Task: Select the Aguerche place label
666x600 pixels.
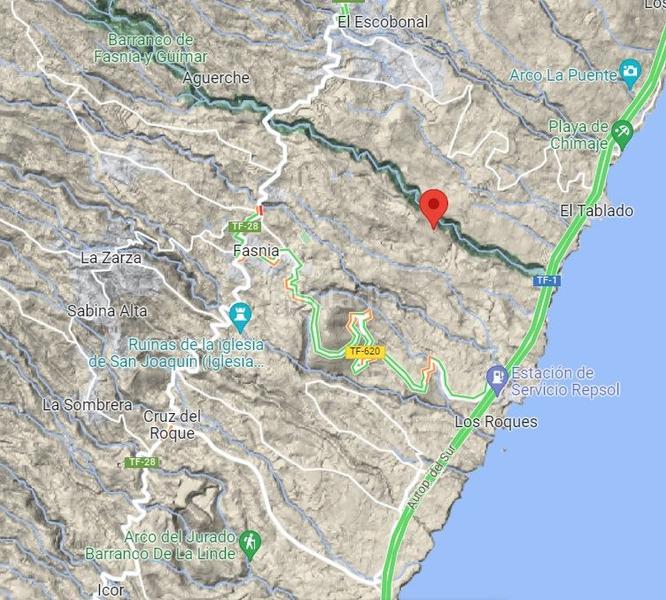Action: point(216,79)
